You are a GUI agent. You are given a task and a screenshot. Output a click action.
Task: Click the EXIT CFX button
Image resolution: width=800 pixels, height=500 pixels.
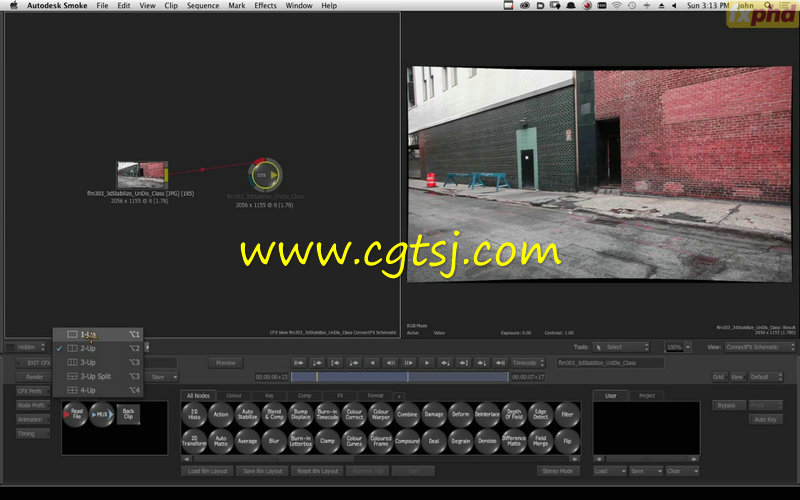[x=33, y=363]
